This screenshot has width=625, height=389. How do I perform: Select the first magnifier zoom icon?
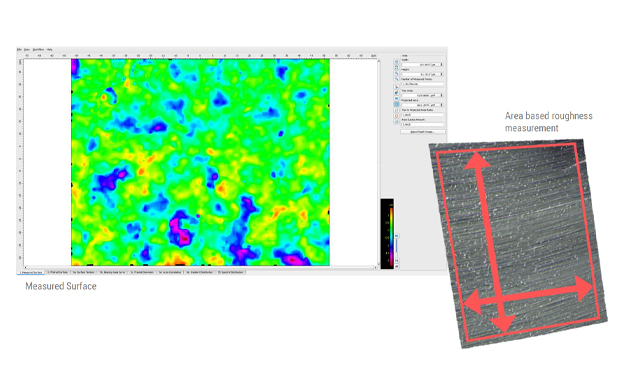pyautogui.click(x=396, y=73)
